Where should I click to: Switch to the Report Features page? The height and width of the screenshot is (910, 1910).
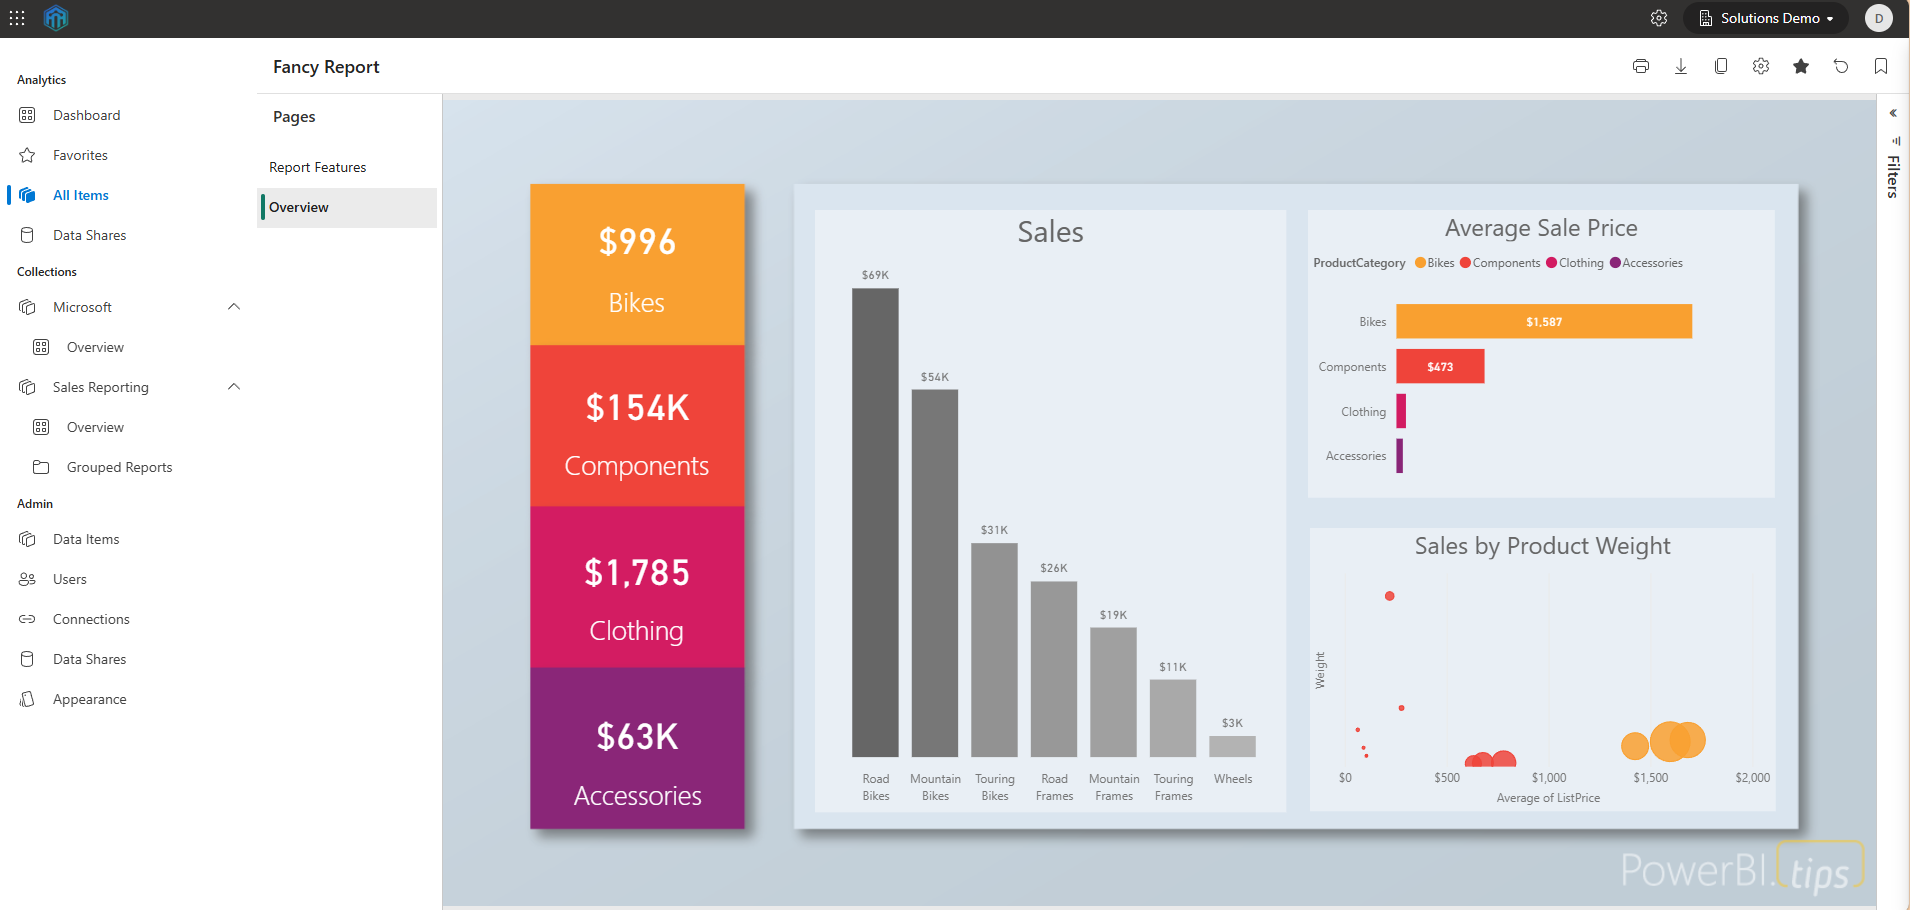(x=317, y=167)
